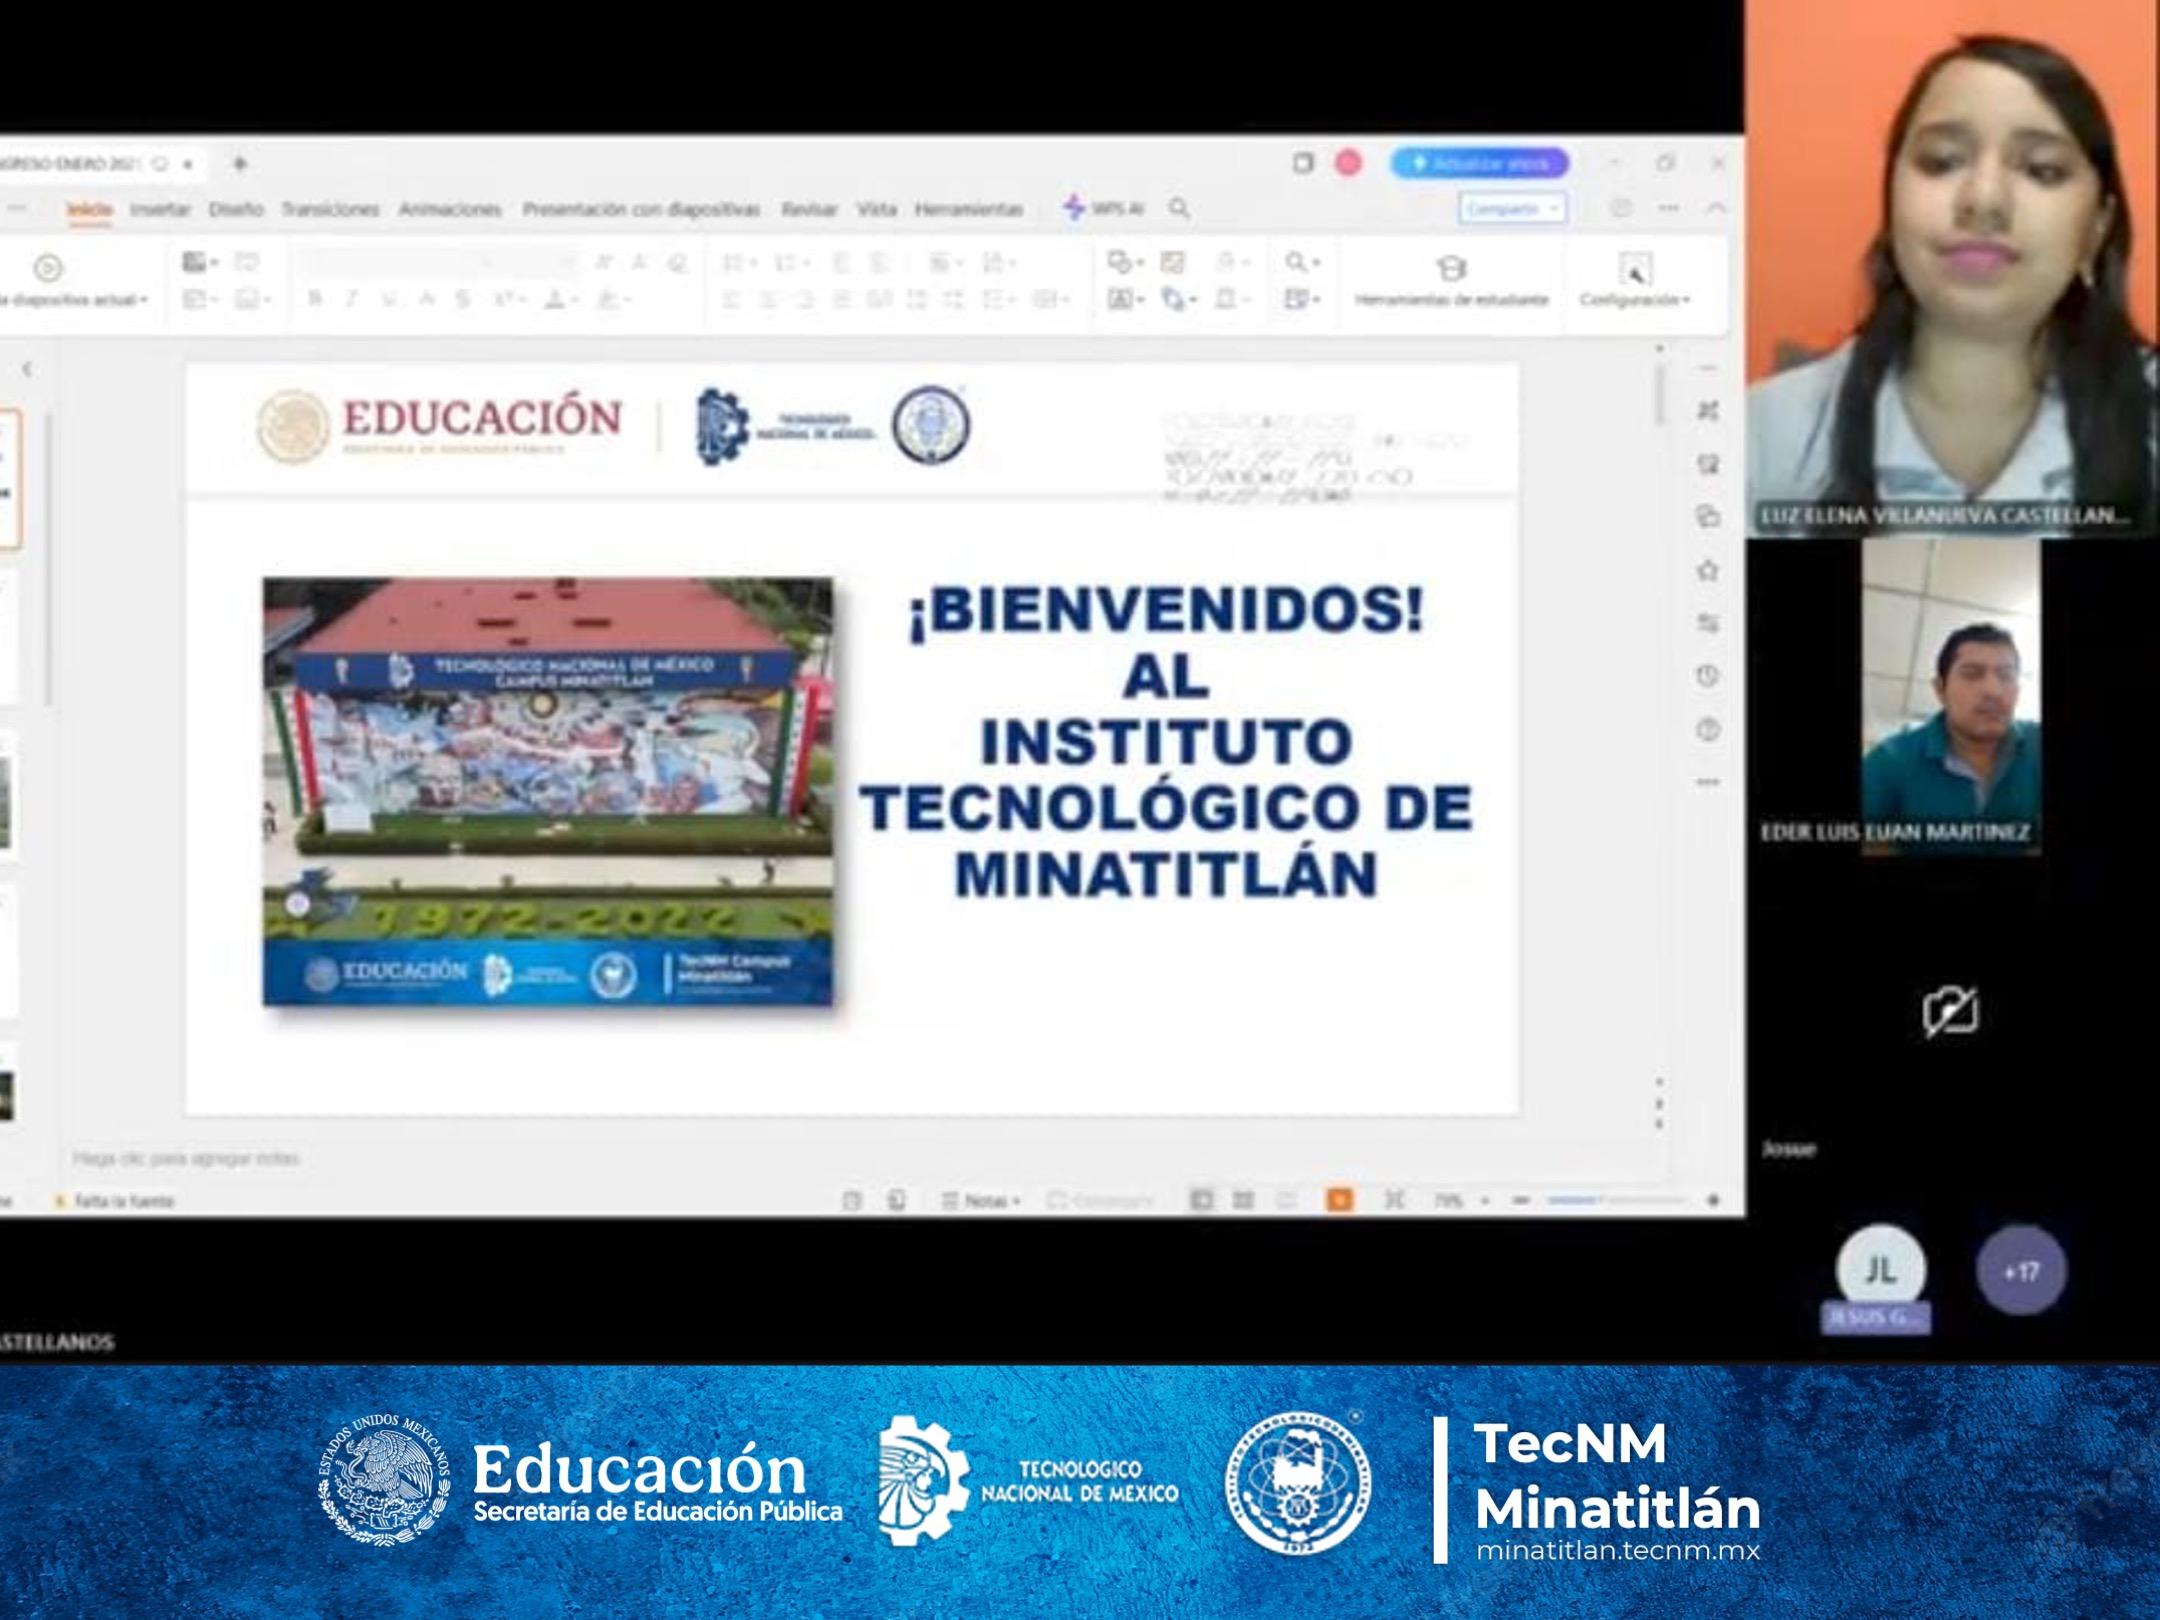Image resolution: width=2160 pixels, height=1620 pixels.
Task: Align text left in paragraph group
Action: (x=732, y=299)
